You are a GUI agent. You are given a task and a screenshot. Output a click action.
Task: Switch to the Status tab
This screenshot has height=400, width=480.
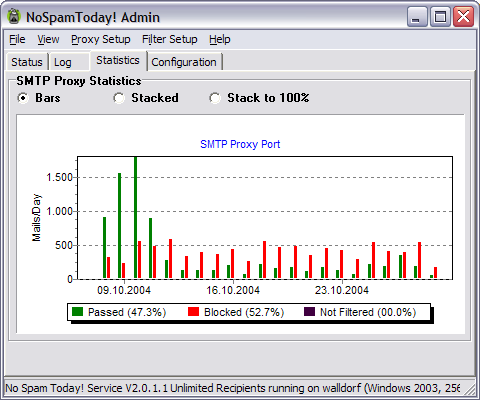27,62
